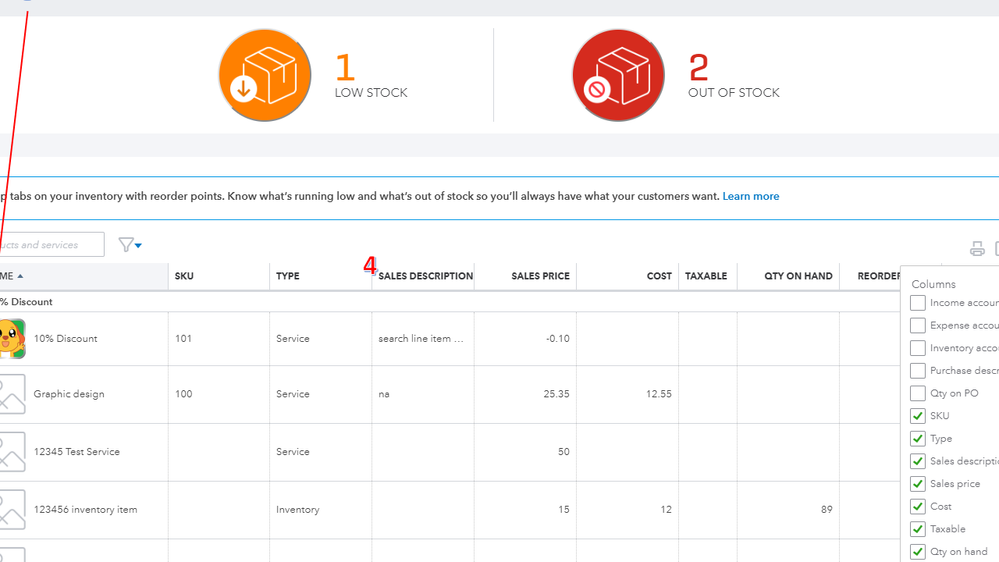The image size is (999, 562).
Task: Click the Graphic design placeholder image
Action: [12, 394]
